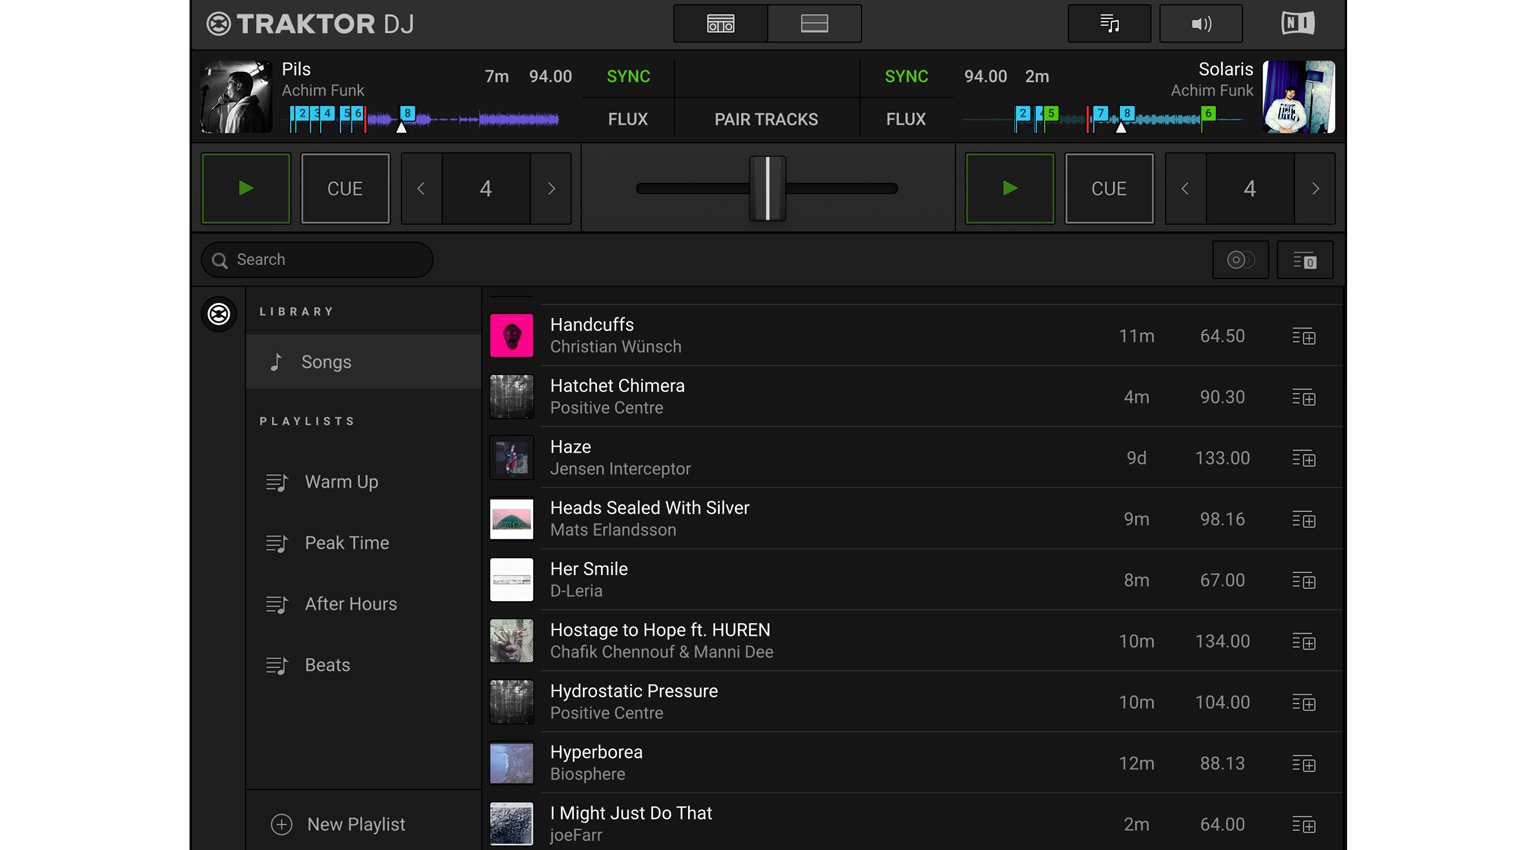
Task: Click the Beats playlist icon
Action: click(x=277, y=665)
